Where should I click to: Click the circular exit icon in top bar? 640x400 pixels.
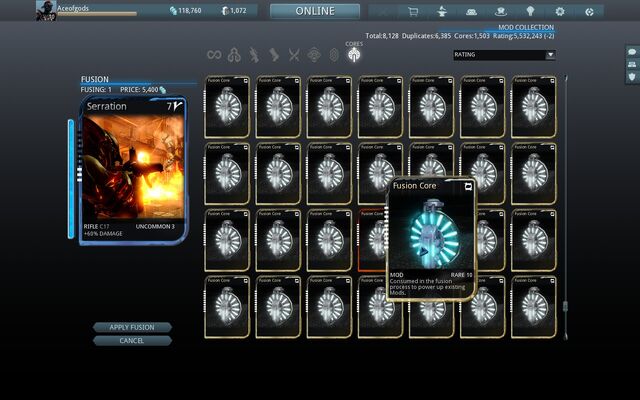click(589, 12)
